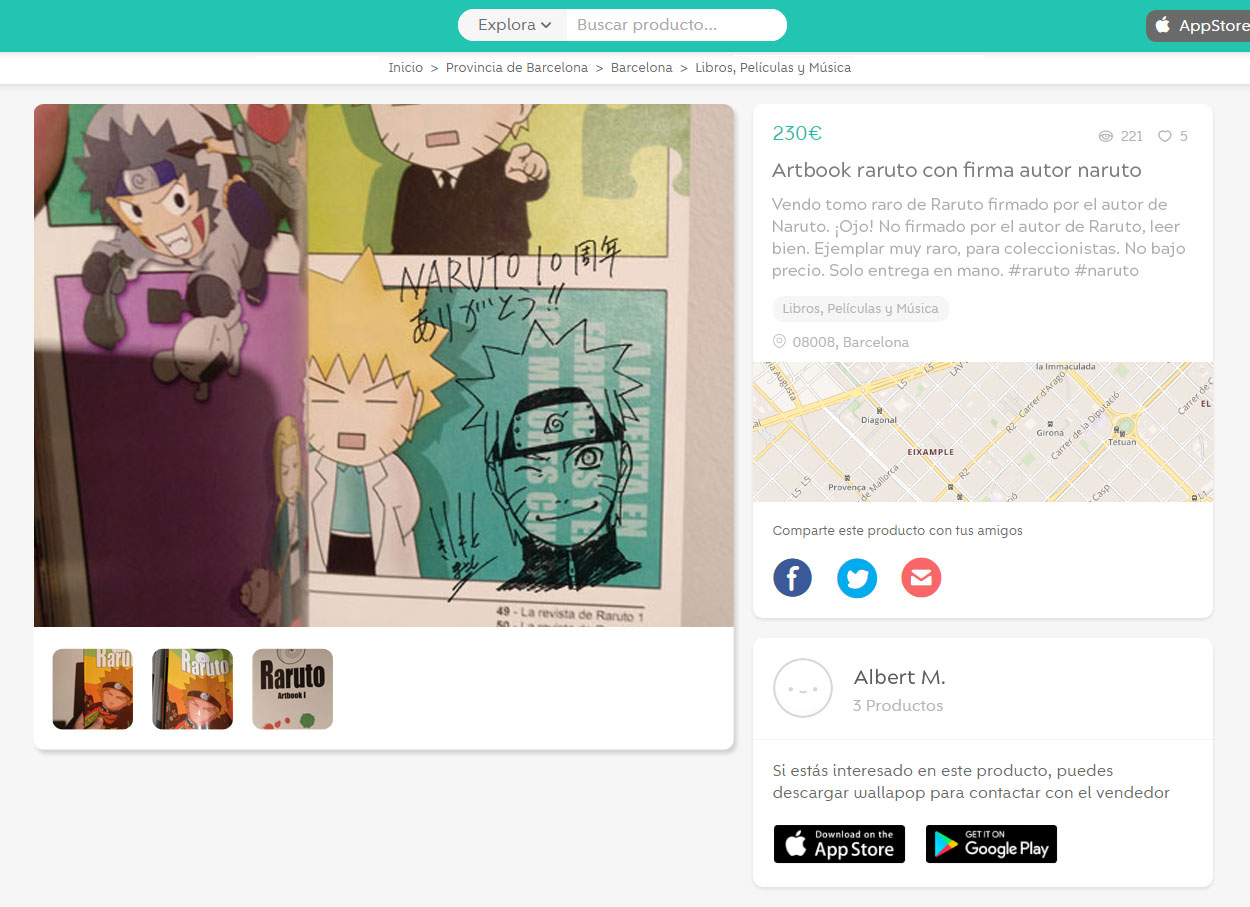Open Provincia de Barcelona breadcrumb

pyautogui.click(x=517, y=68)
